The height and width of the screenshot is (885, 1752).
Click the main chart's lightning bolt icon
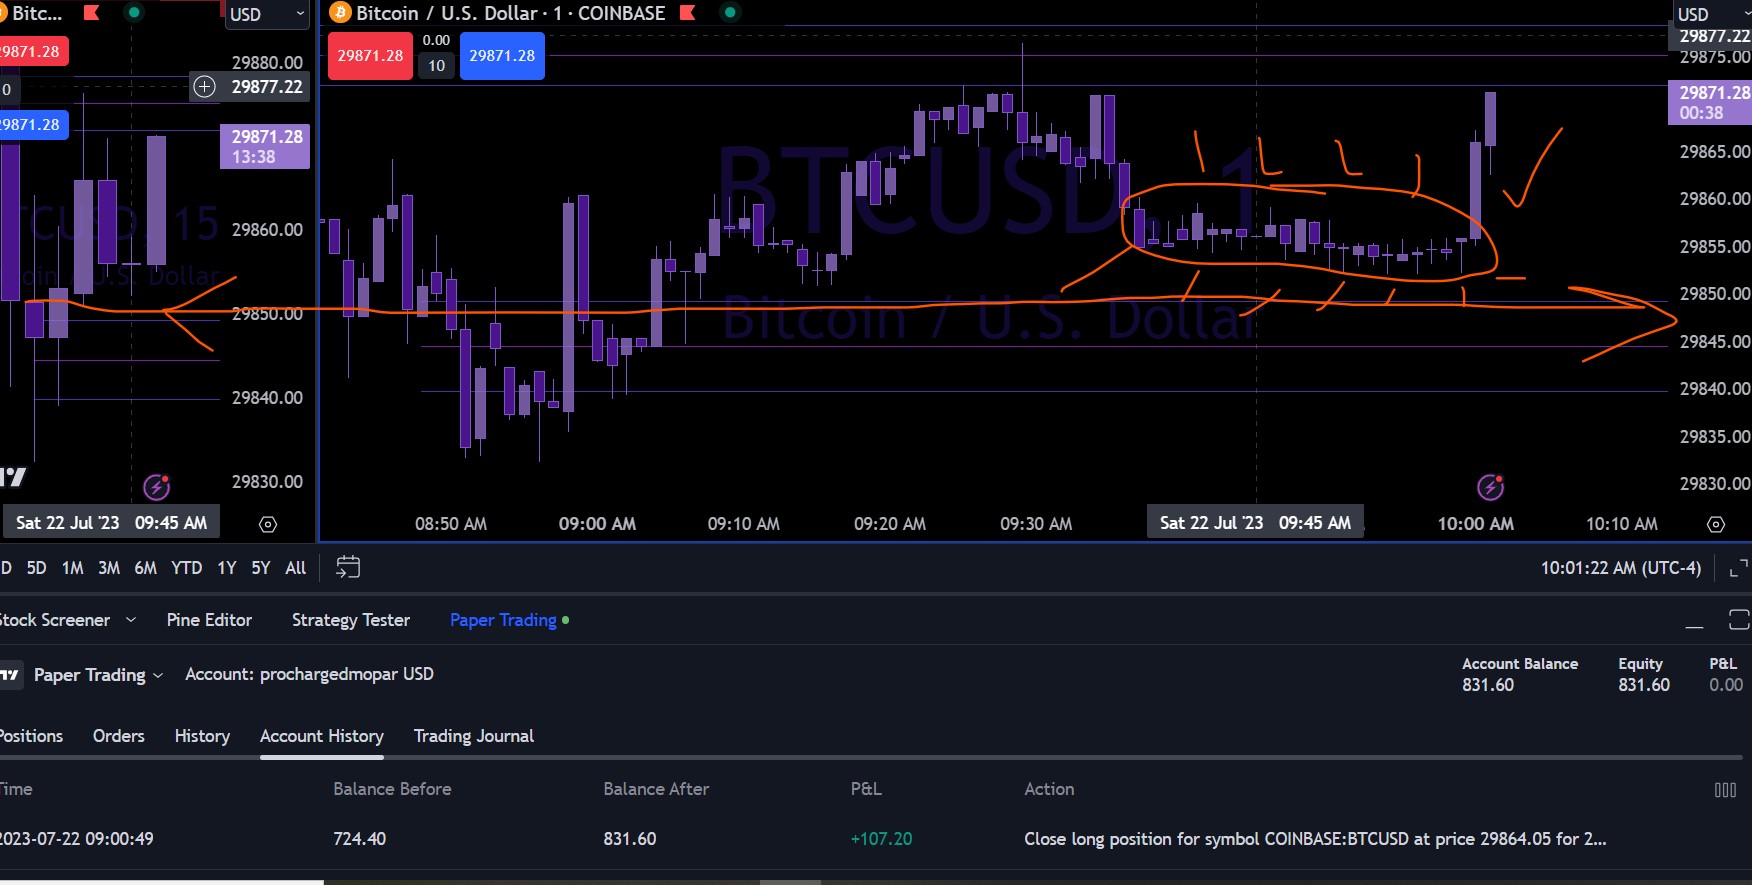coord(1490,487)
